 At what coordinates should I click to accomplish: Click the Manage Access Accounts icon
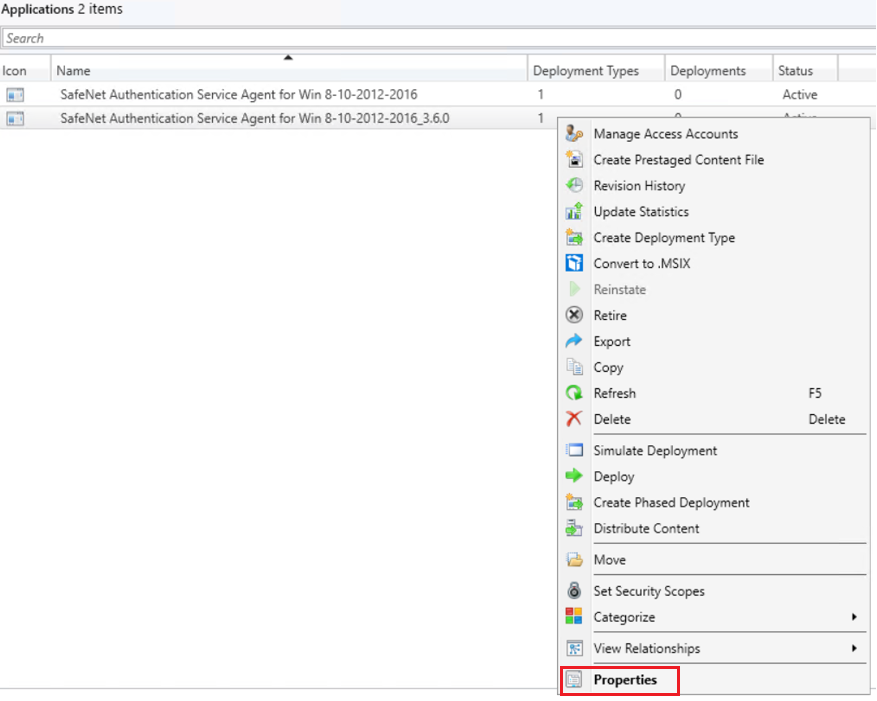(x=574, y=134)
